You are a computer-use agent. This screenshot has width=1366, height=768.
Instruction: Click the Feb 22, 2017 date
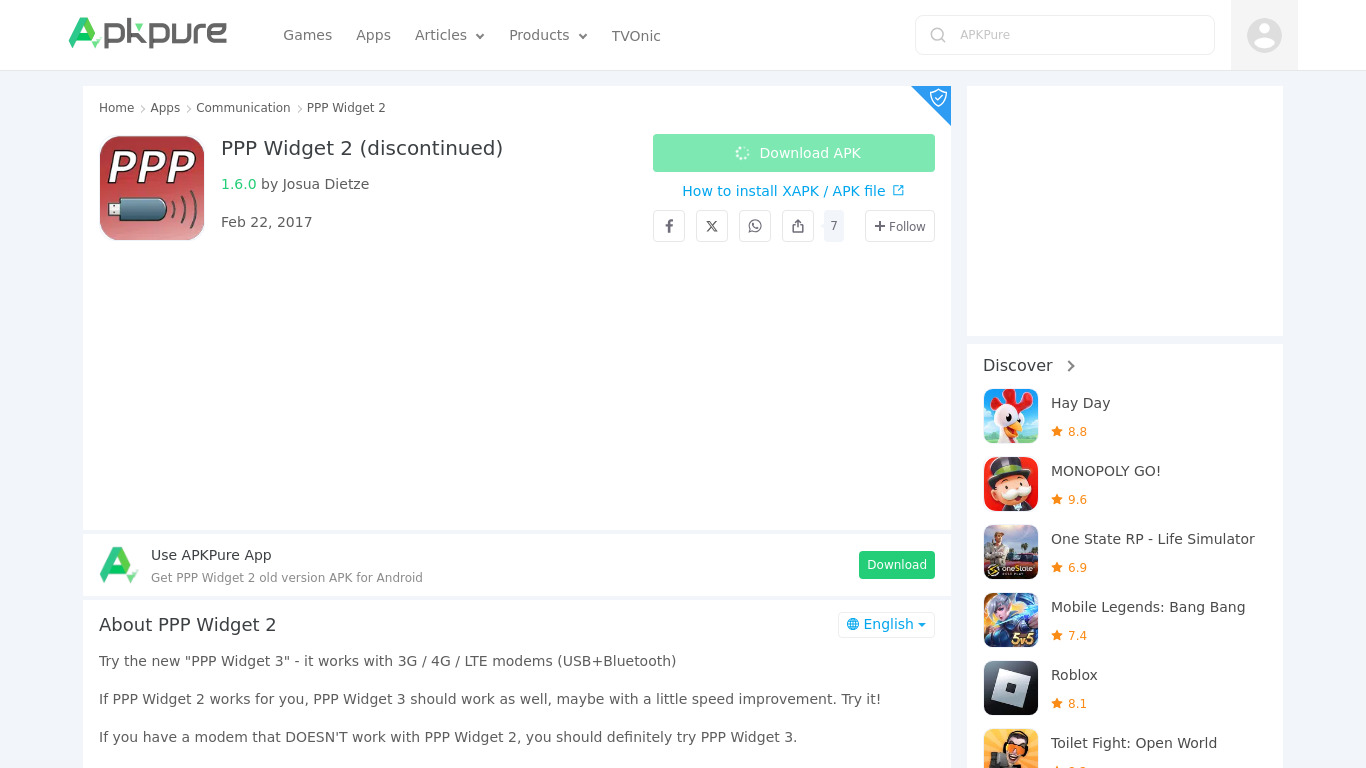click(x=267, y=222)
